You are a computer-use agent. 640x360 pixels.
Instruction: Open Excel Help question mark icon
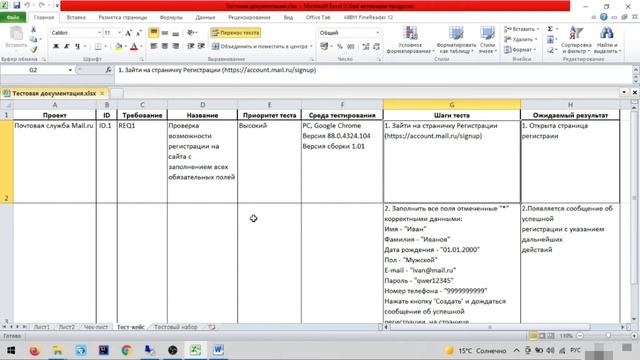[x=604, y=17]
